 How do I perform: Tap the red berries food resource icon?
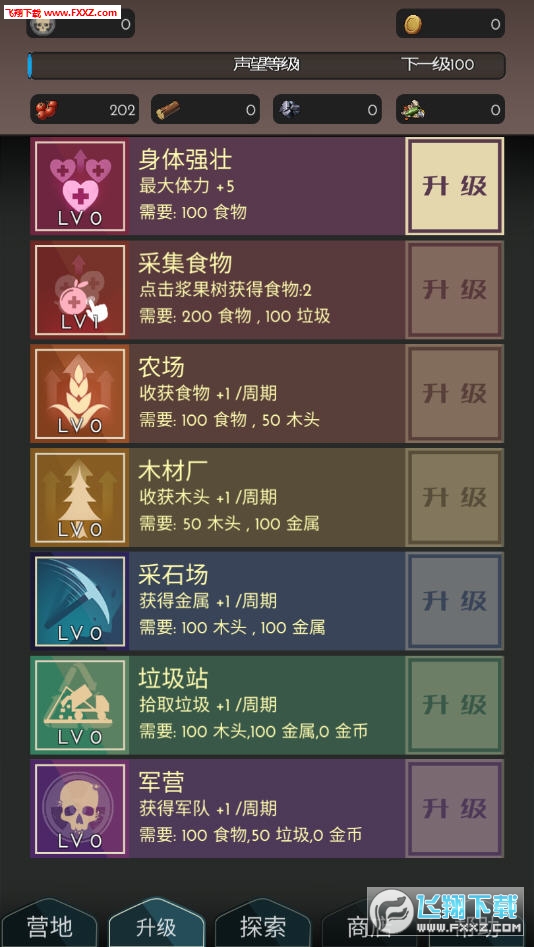click(x=47, y=110)
